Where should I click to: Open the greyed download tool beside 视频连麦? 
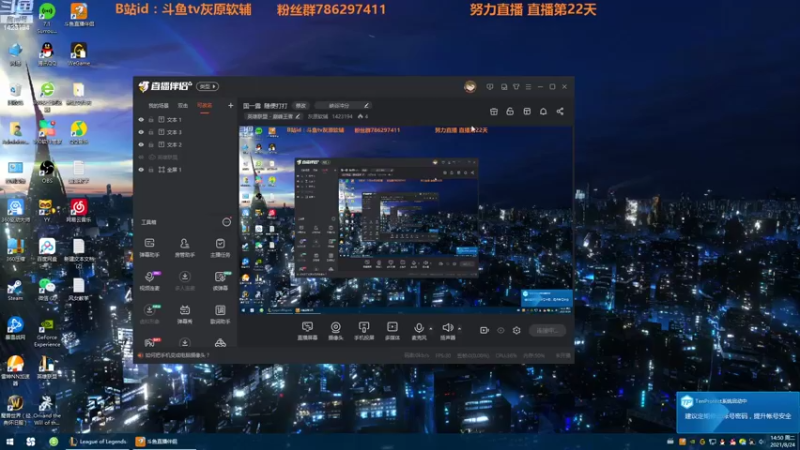coord(185,281)
